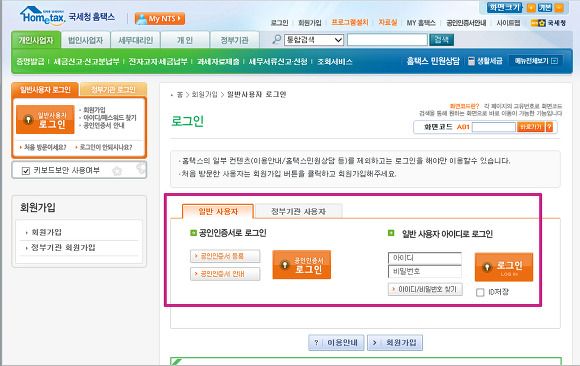This screenshot has width=580, height=366.
Task: Focus the 비밀번호 input field
Action: pyautogui.click(x=425, y=271)
